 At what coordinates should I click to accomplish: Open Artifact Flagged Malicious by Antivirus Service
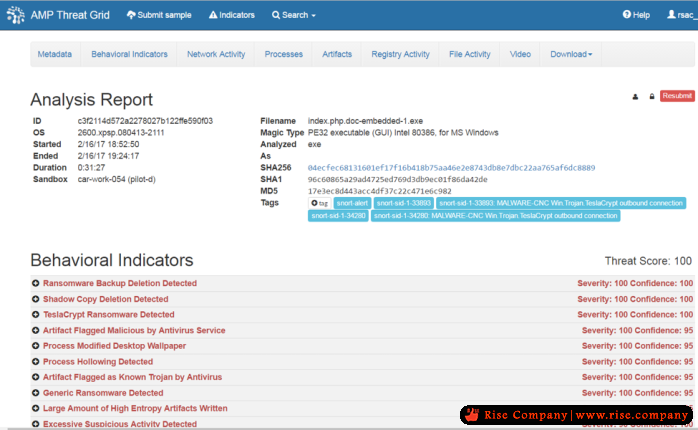[x=134, y=330]
